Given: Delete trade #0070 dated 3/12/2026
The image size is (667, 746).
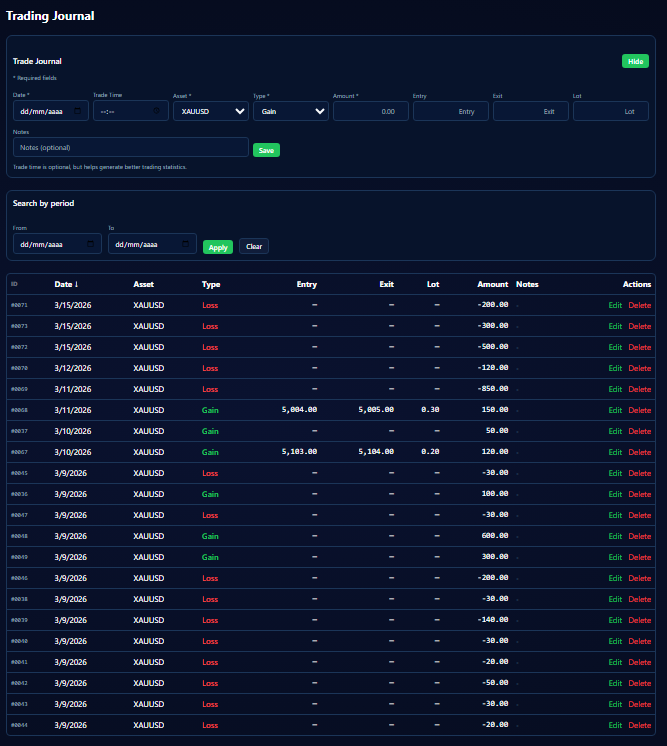Looking at the screenshot, I should [639, 368].
